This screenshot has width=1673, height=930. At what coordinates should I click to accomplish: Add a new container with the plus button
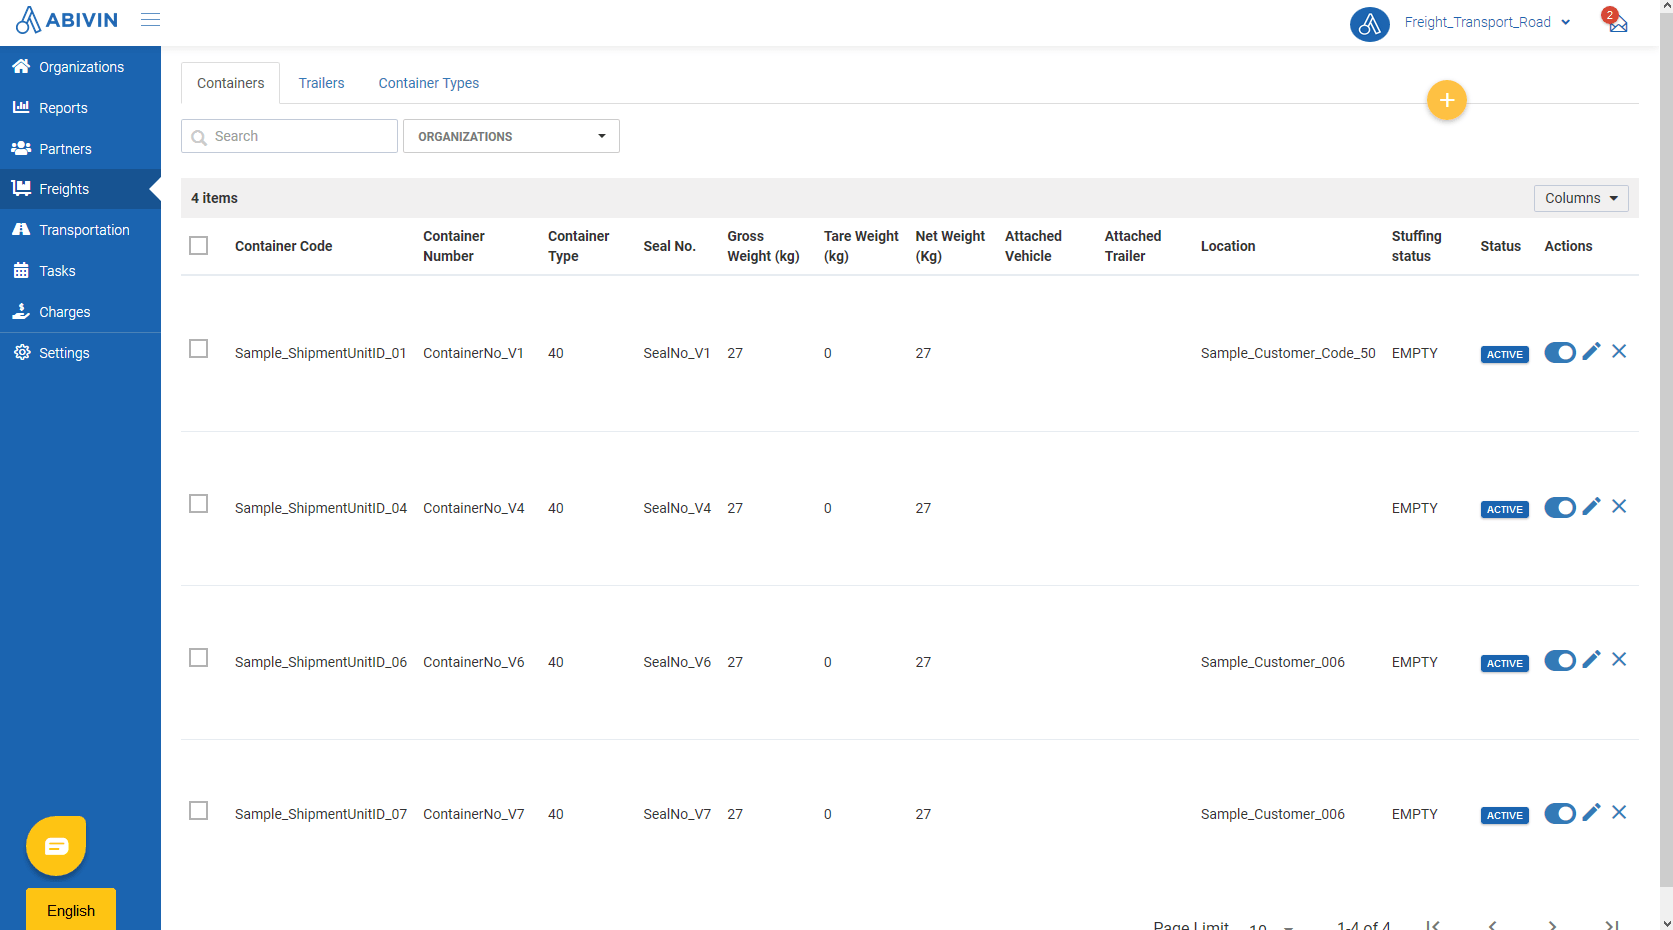[x=1446, y=100]
